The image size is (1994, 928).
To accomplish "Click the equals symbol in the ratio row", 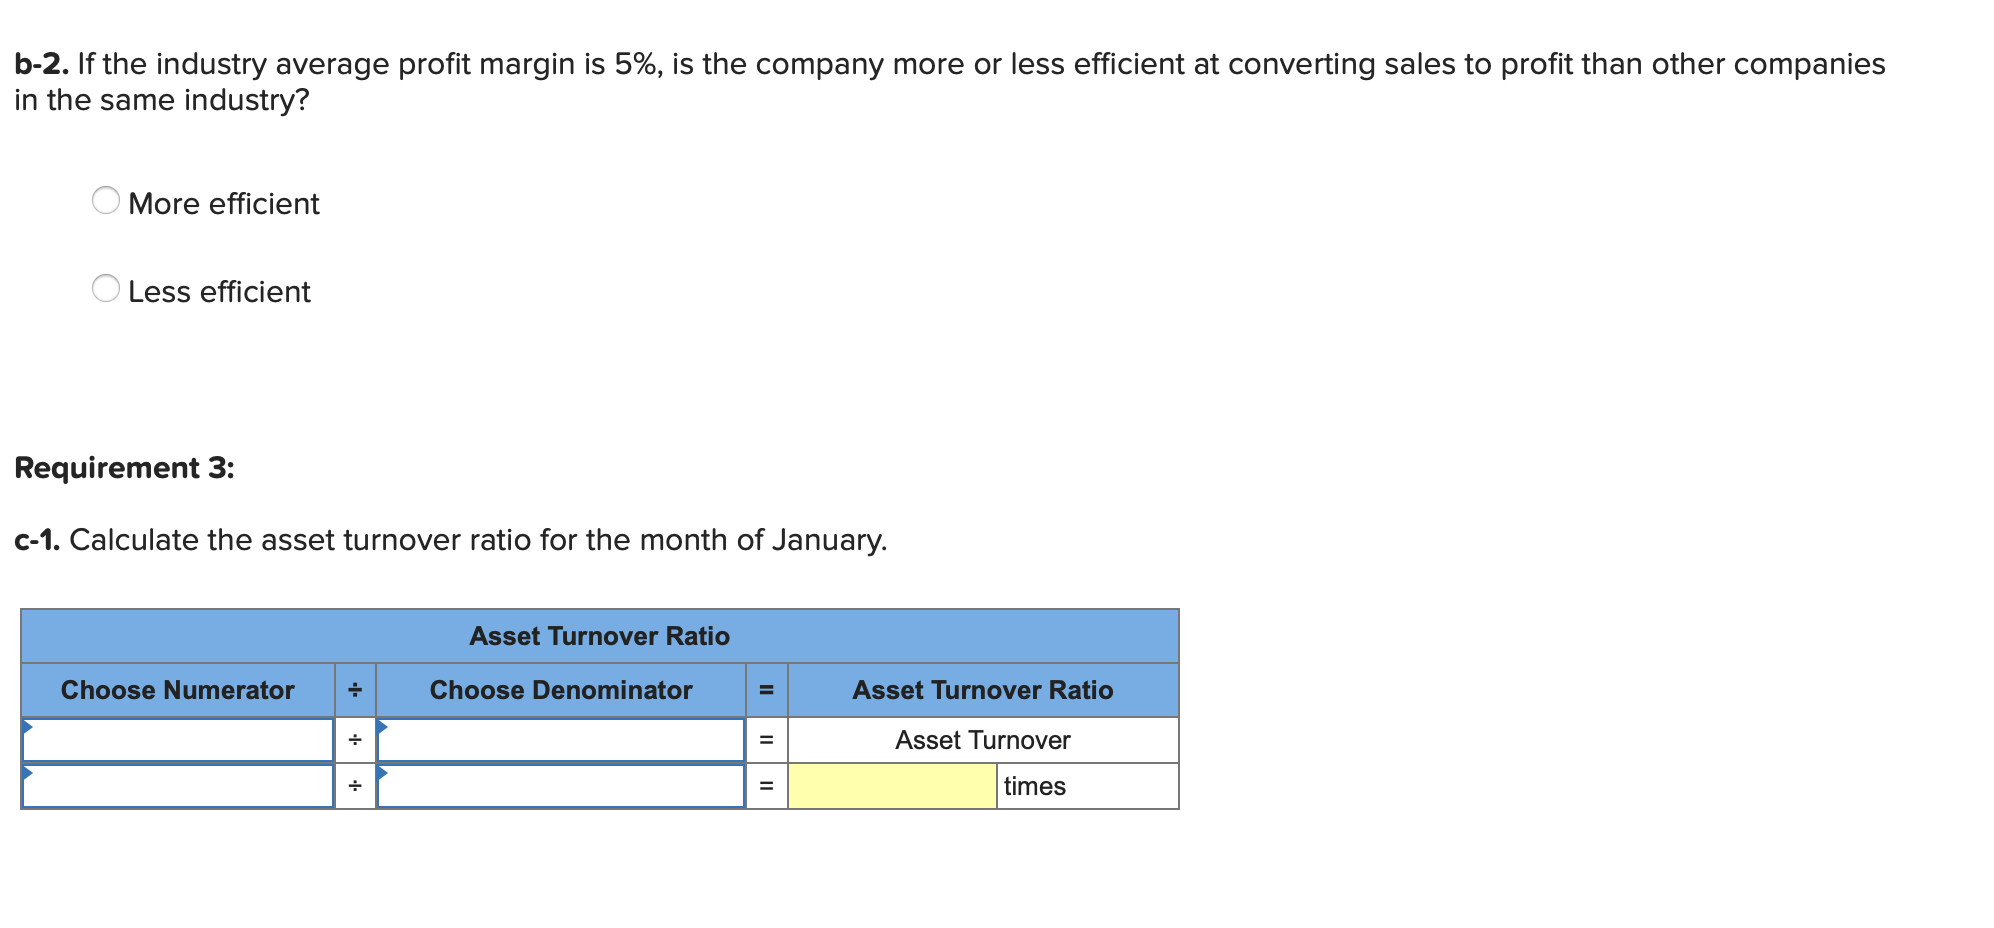I will coord(767,739).
